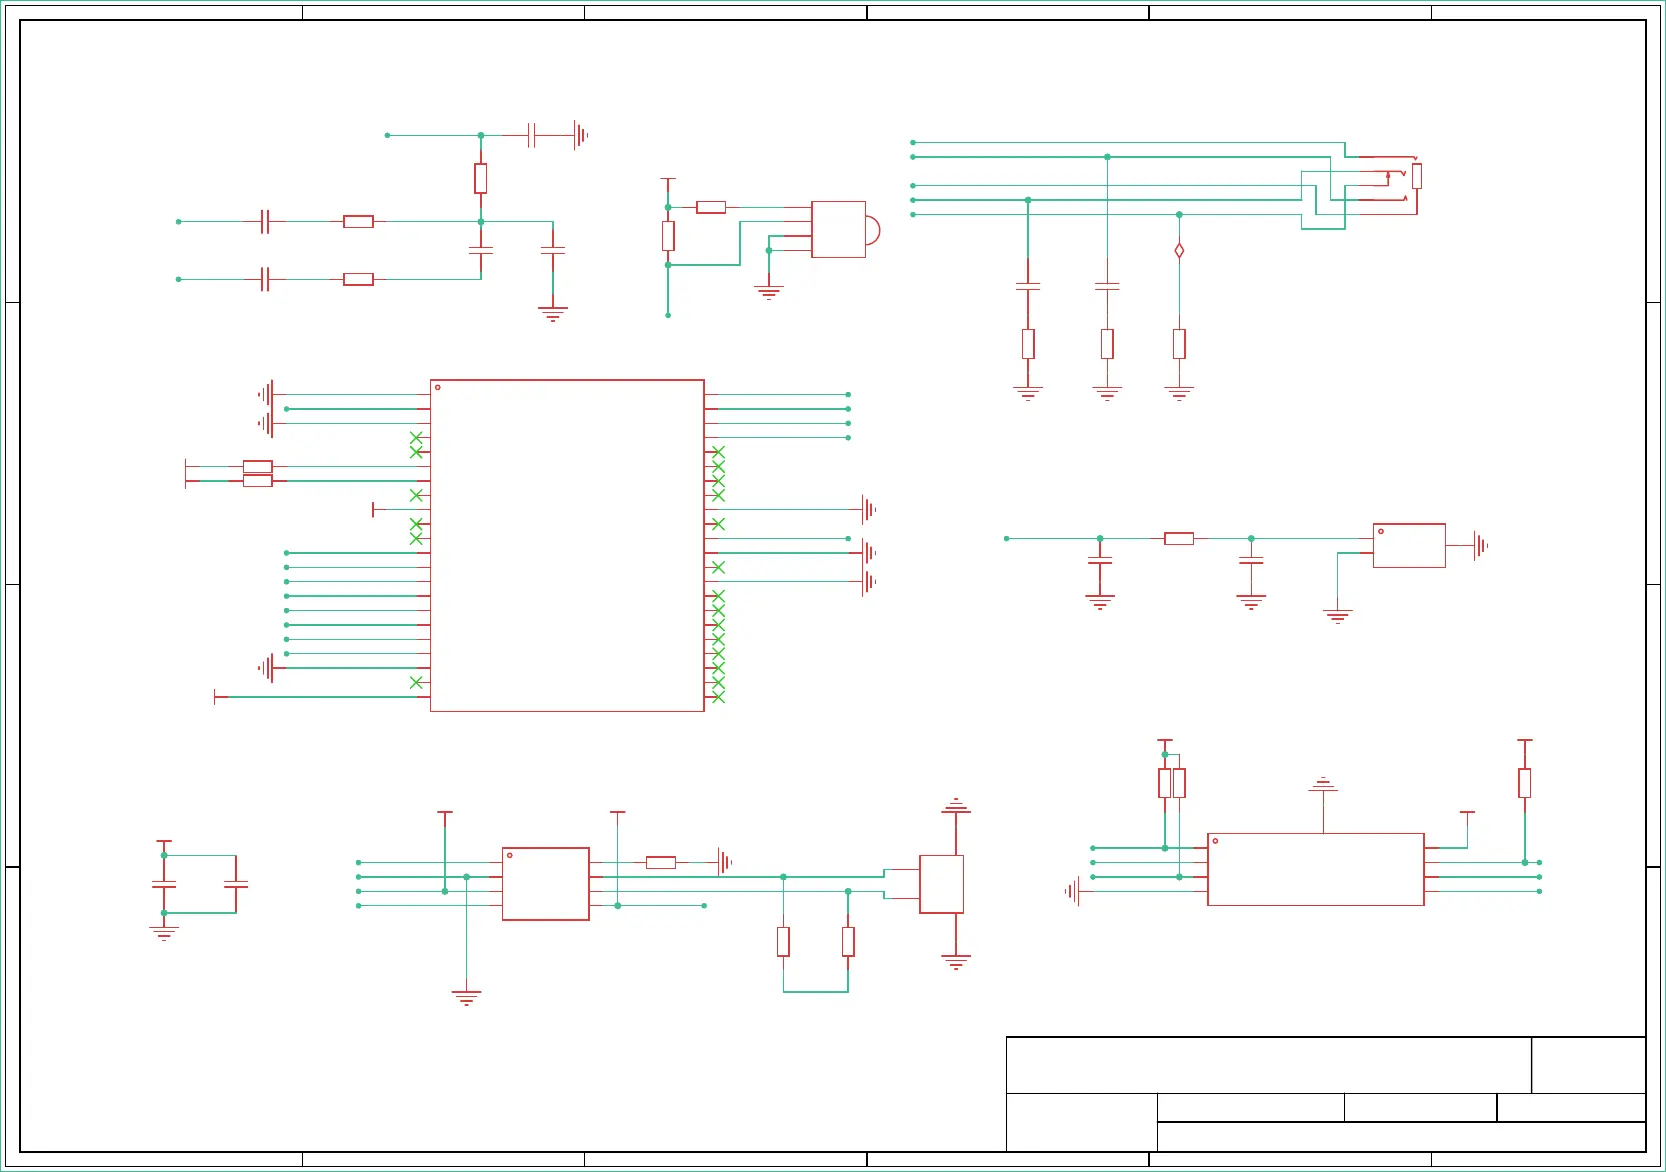Select lower stacked resistor left of the big IC
Screen dimensions: 1666x1172
click(258, 481)
